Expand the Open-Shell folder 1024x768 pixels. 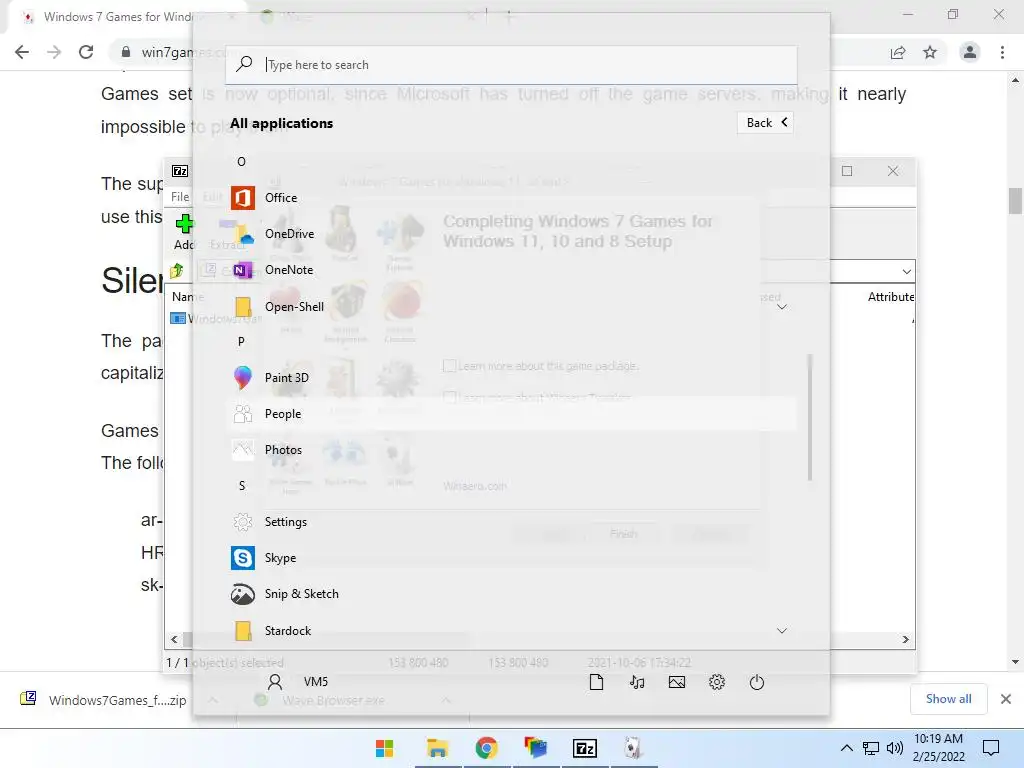pyautogui.click(x=512, y=306)
